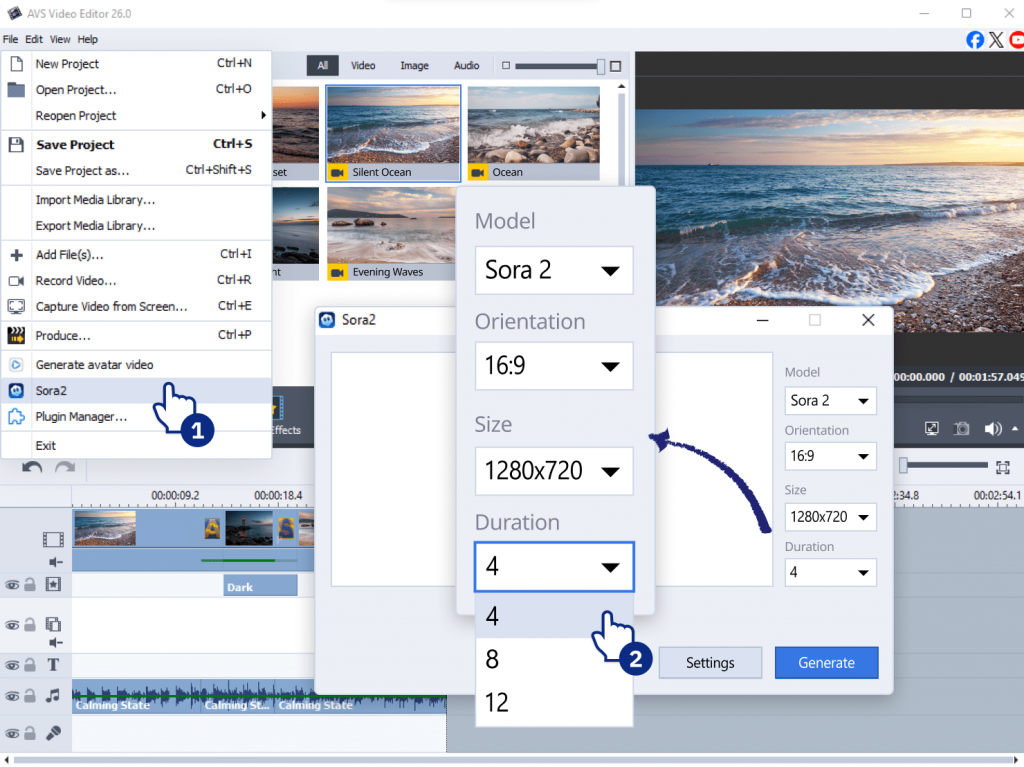Toggle lock on the music track
Image resolution: width=1024 pixels, height=767 pixels.
point(30,696)
